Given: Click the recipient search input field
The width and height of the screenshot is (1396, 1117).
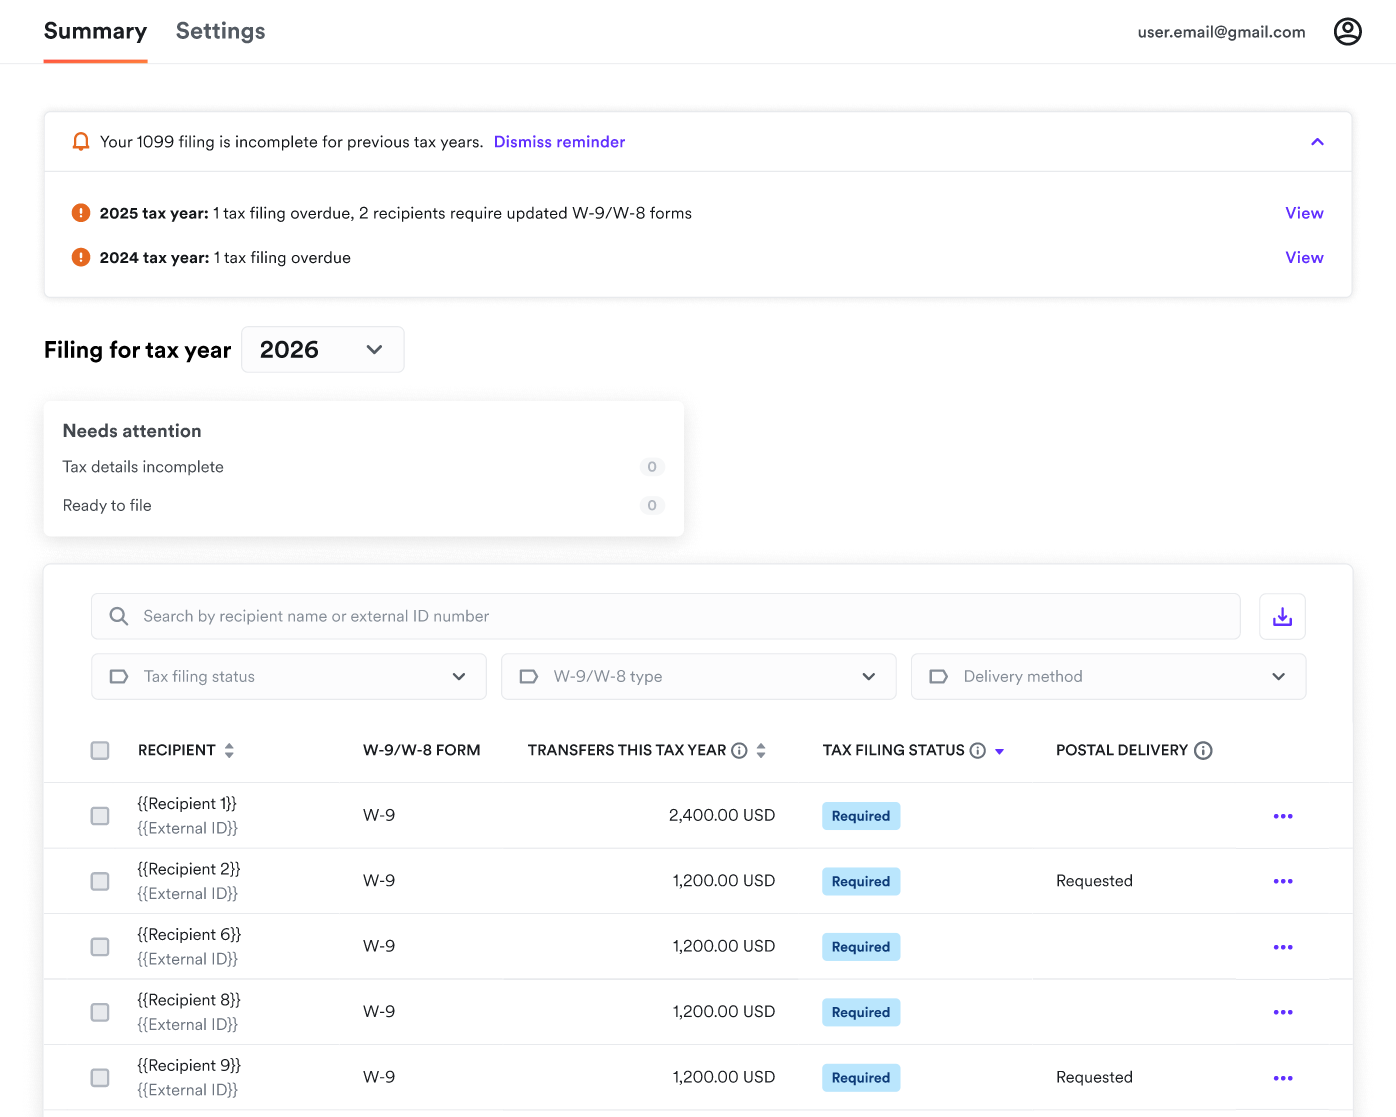Looking at the screenshot, I should [665, 617].
